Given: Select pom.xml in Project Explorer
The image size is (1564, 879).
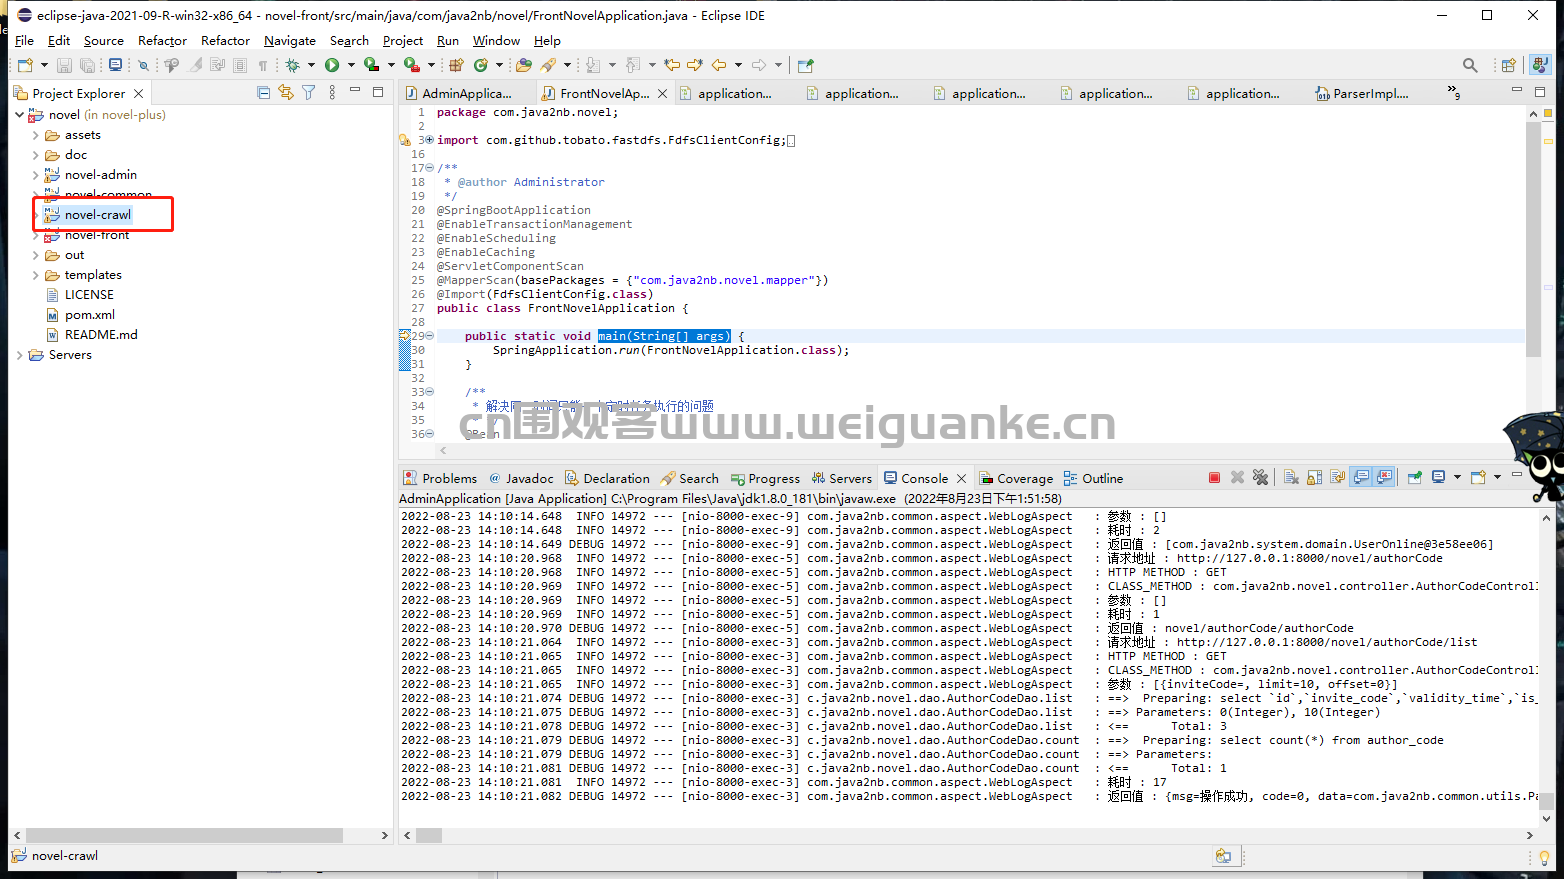Looking at the screenshot, I should point(89,315).
